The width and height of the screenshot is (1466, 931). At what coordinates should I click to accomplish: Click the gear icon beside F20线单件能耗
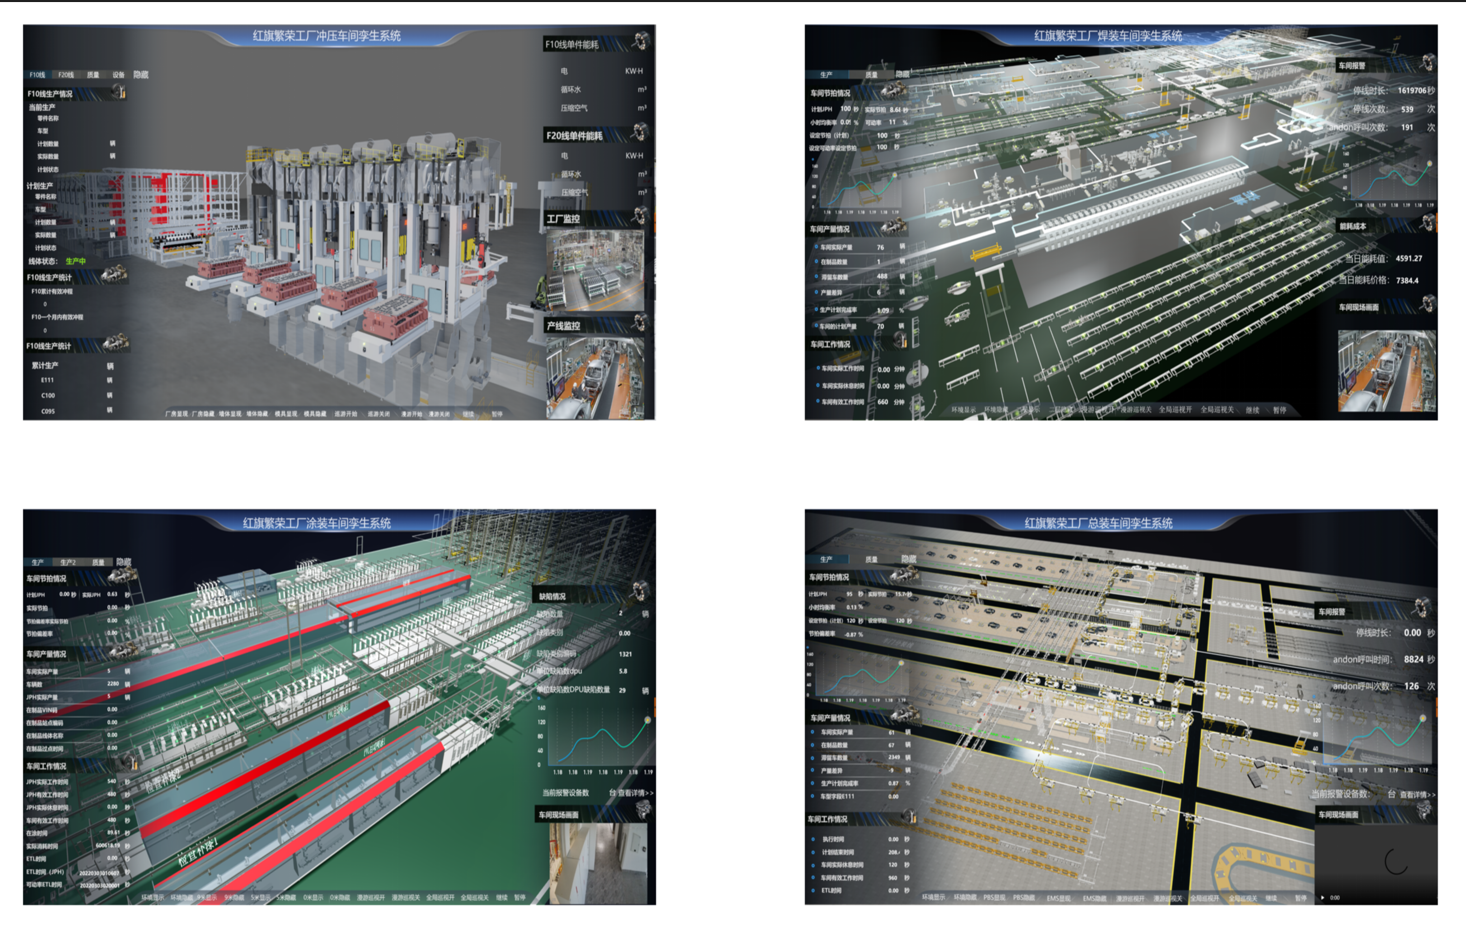[x=640, y=132]
